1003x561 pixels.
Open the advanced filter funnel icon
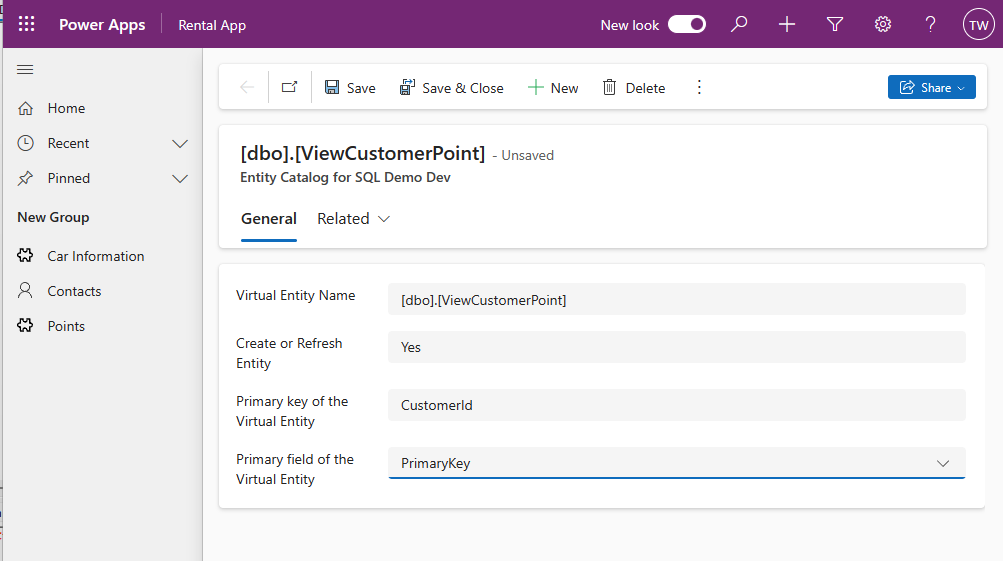point(835,24)
